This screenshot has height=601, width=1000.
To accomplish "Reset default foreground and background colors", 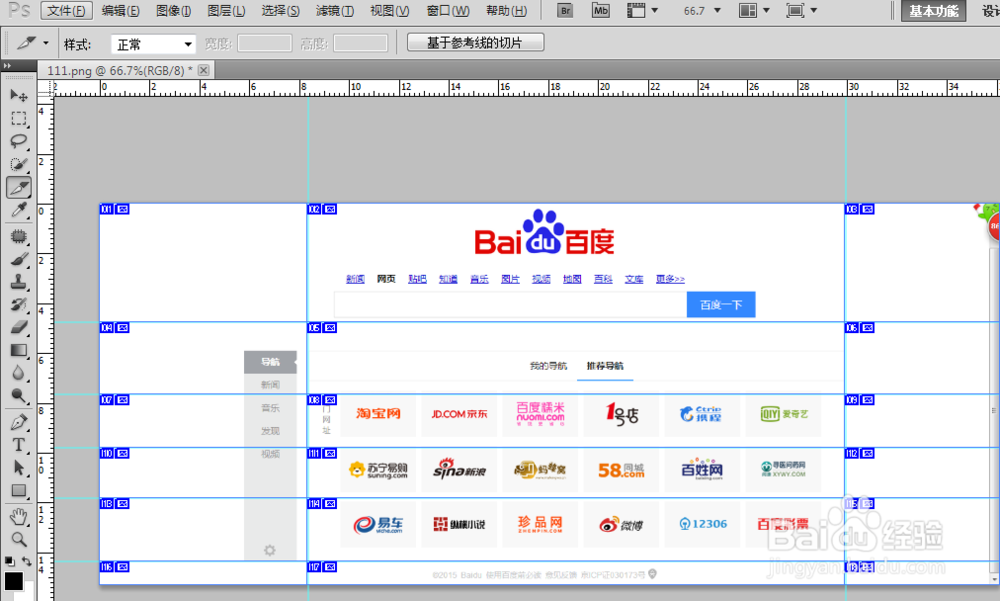I will 9,561.
